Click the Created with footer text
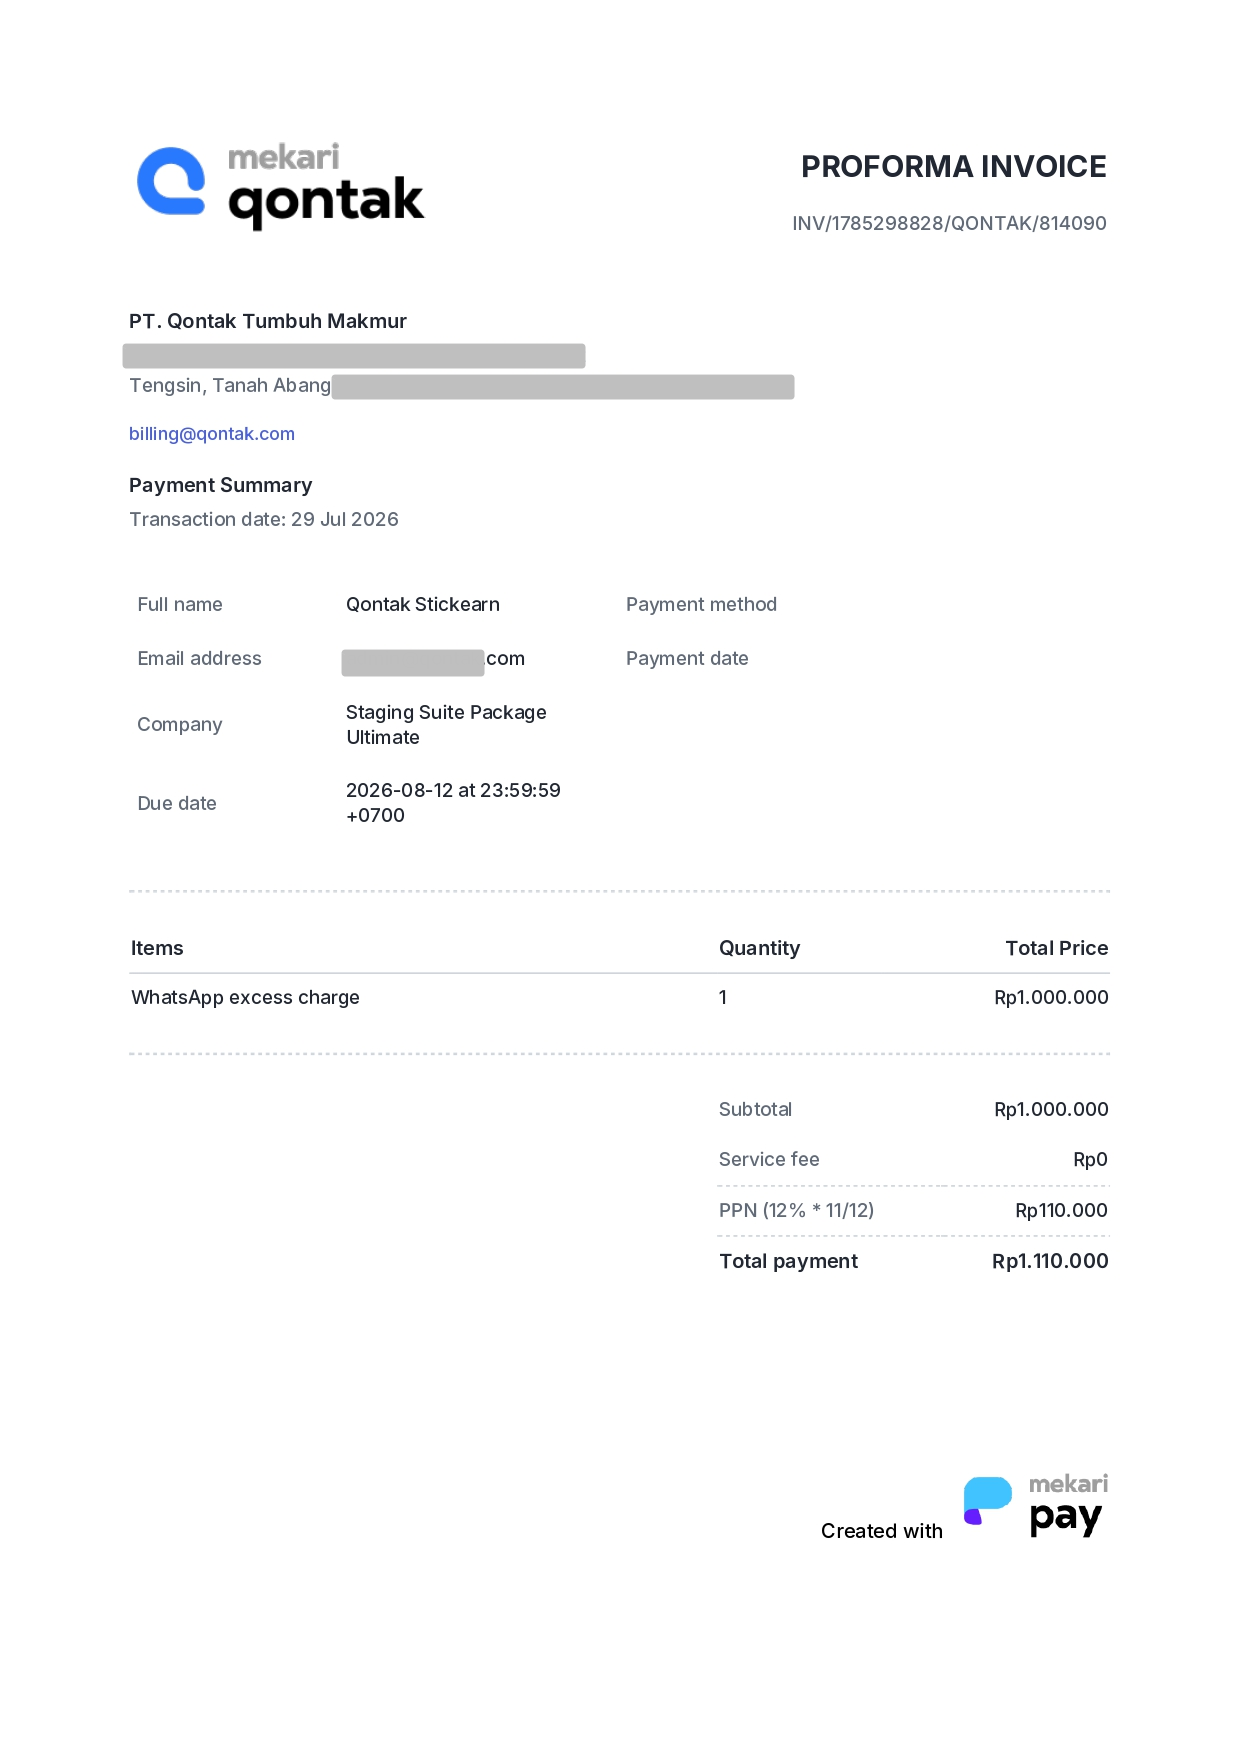The width and height of the screenshot is (1240, 1755). [x=882, y=1531]
